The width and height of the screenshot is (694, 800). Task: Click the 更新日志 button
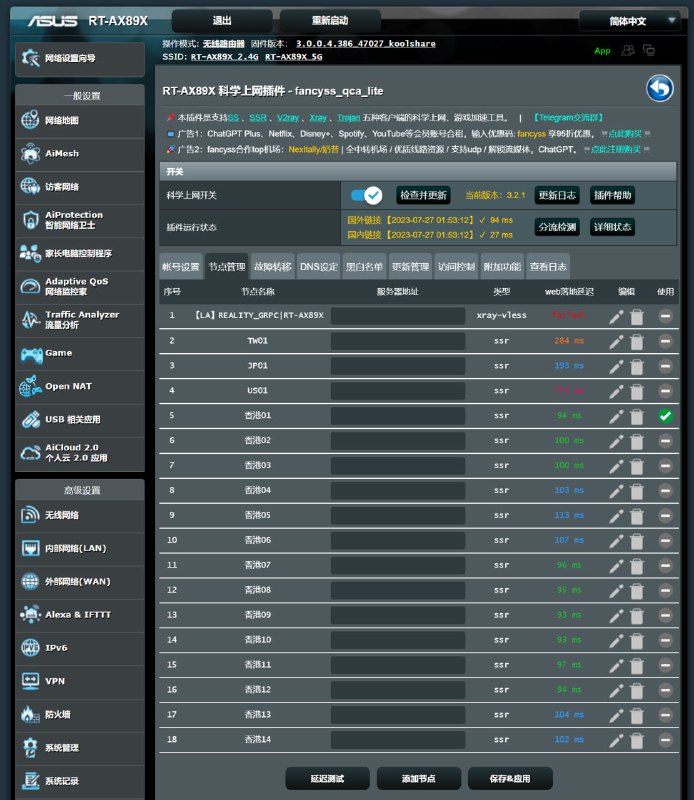click(557, 195)
